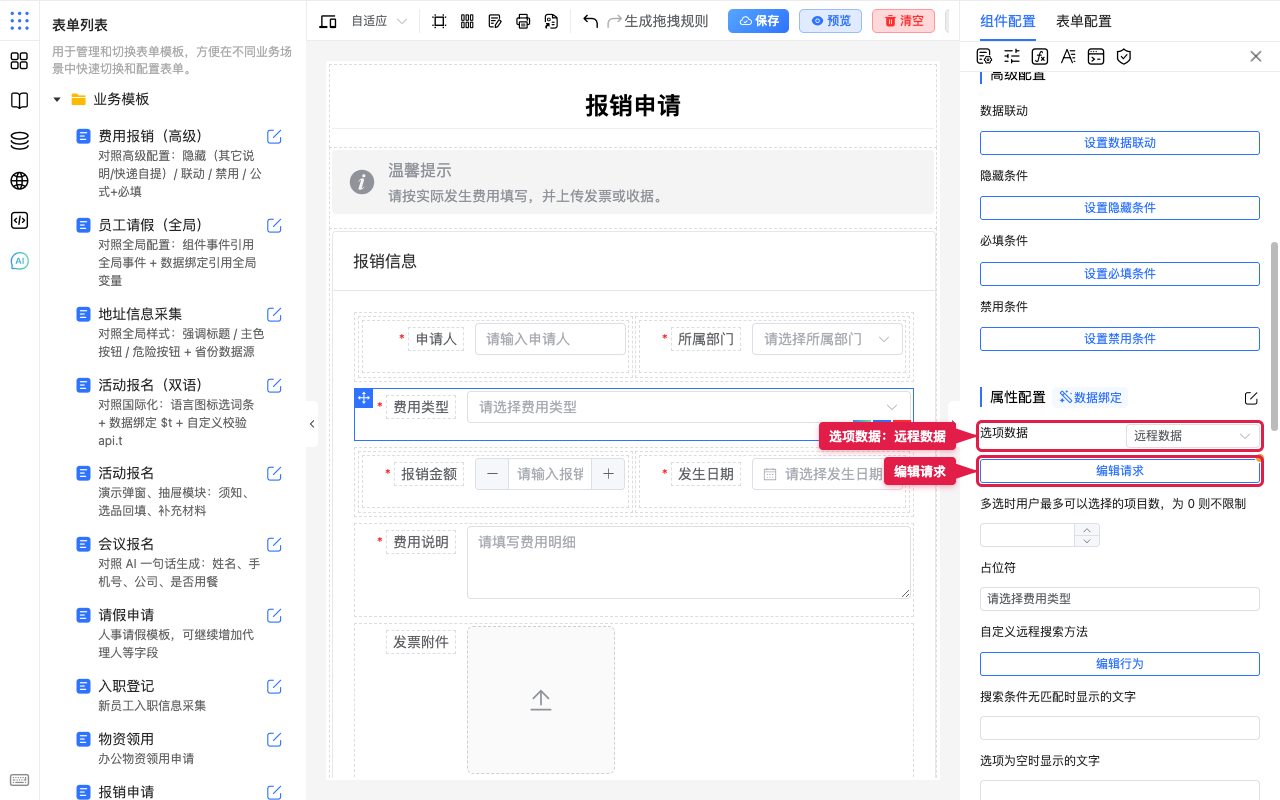Screen dimensions: 1280x800
Task: Open the code icon in left rail
Action: pos(19,221)
